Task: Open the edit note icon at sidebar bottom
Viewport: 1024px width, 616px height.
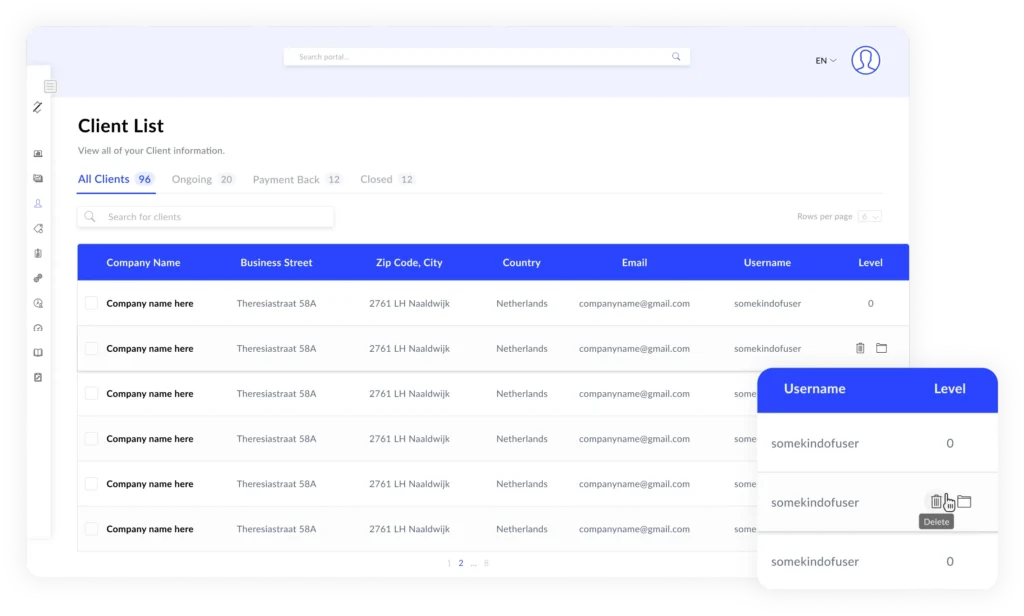Action: pos(38,378)
